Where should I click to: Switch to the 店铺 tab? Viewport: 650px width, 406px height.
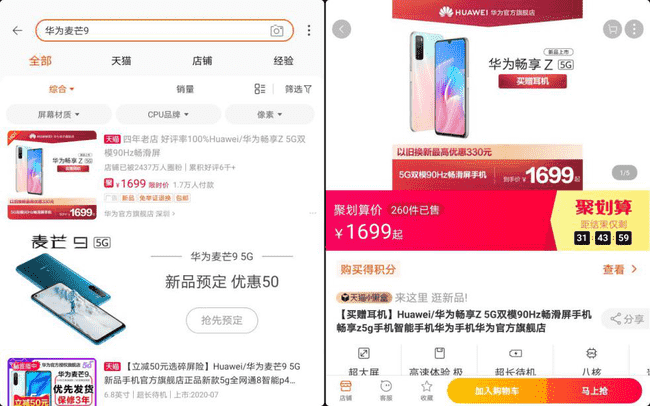(202, 61)
